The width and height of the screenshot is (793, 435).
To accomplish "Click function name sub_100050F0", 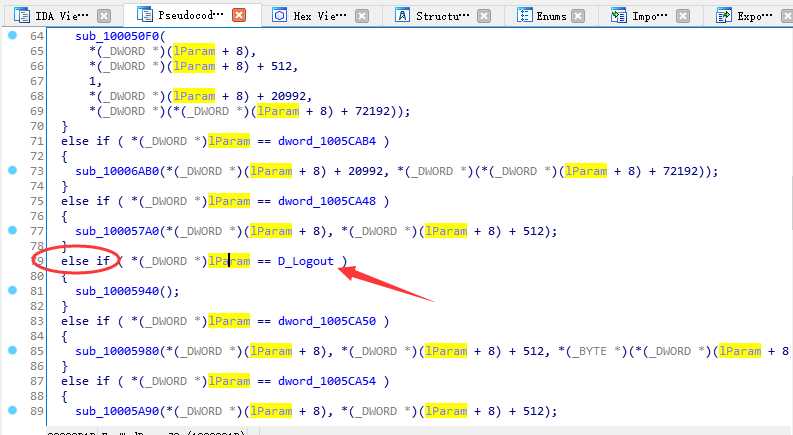I will coord(117,36).
